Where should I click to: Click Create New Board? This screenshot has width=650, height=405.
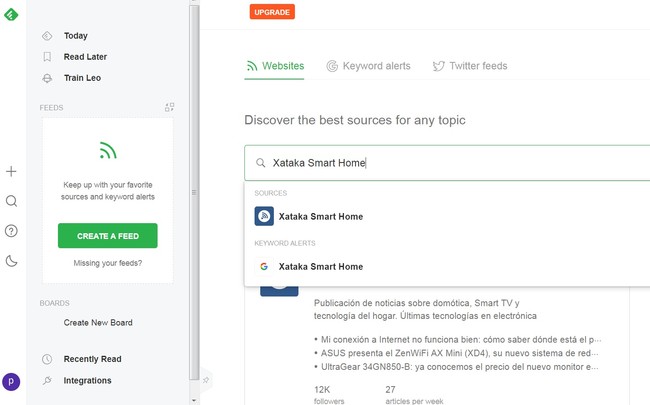click(x=98, y=323)
